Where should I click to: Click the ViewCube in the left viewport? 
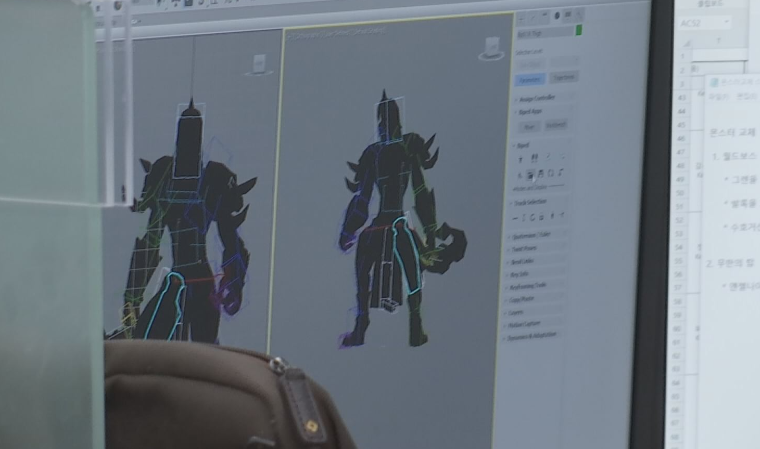point(260,65)
